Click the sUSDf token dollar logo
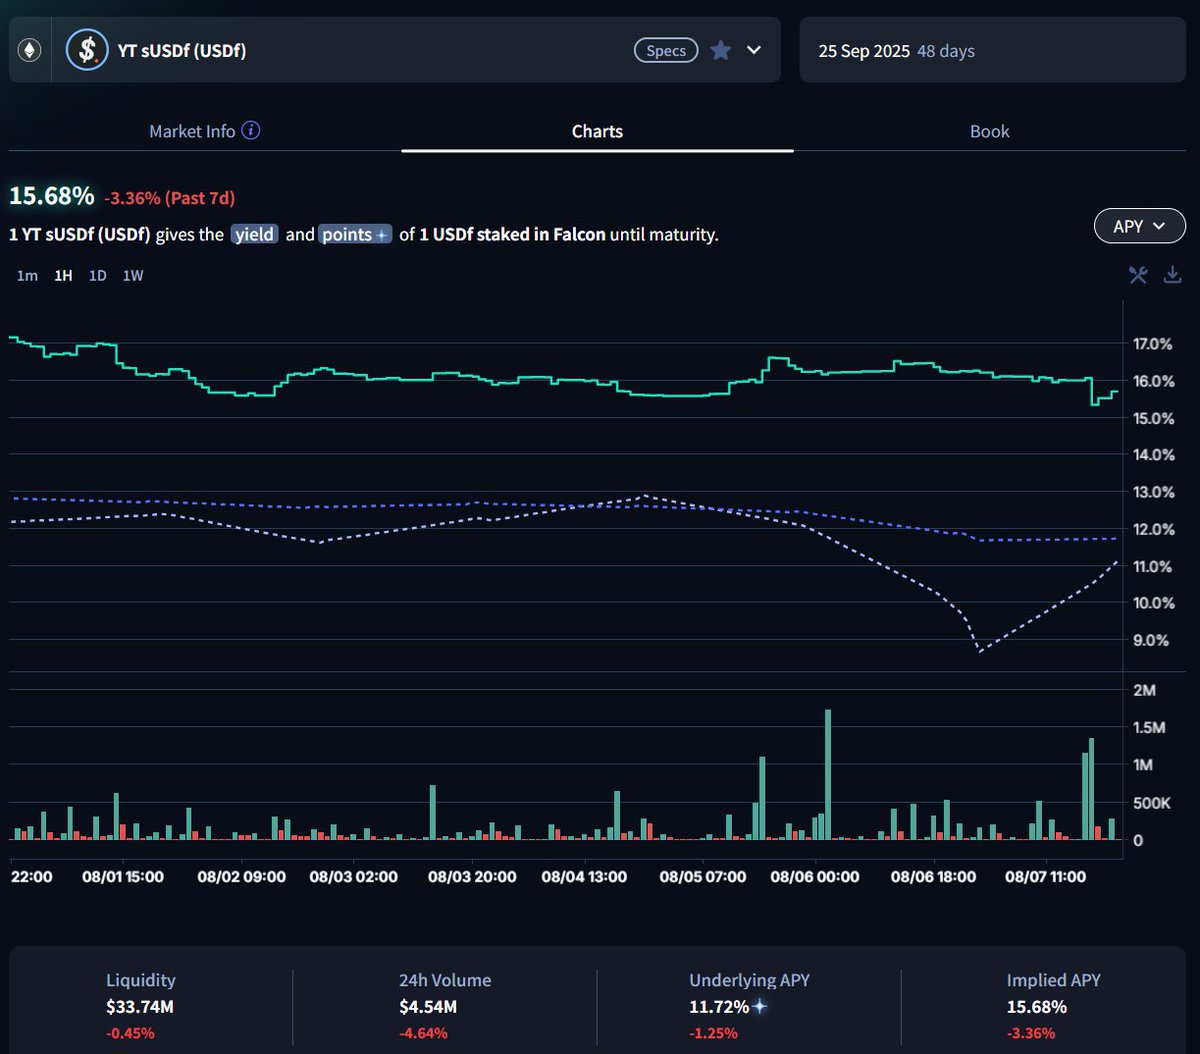The height and width of the screenshot is (1054, 1200). pyautogui.click(x=87, y=50)
